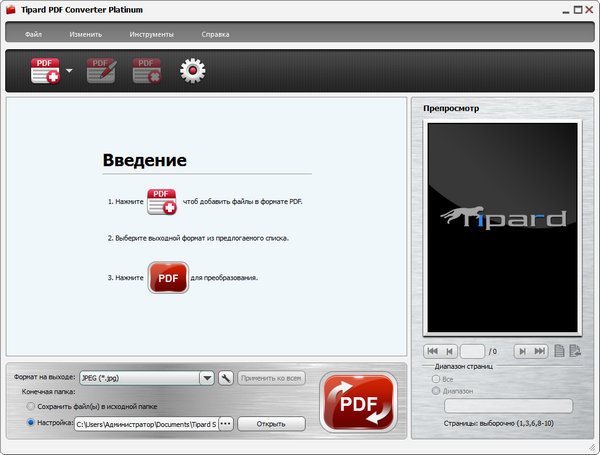This screenshot has height=455, width=600.
Task: Expand the output format dropdown arrow
Action: [x=207, y=378]
